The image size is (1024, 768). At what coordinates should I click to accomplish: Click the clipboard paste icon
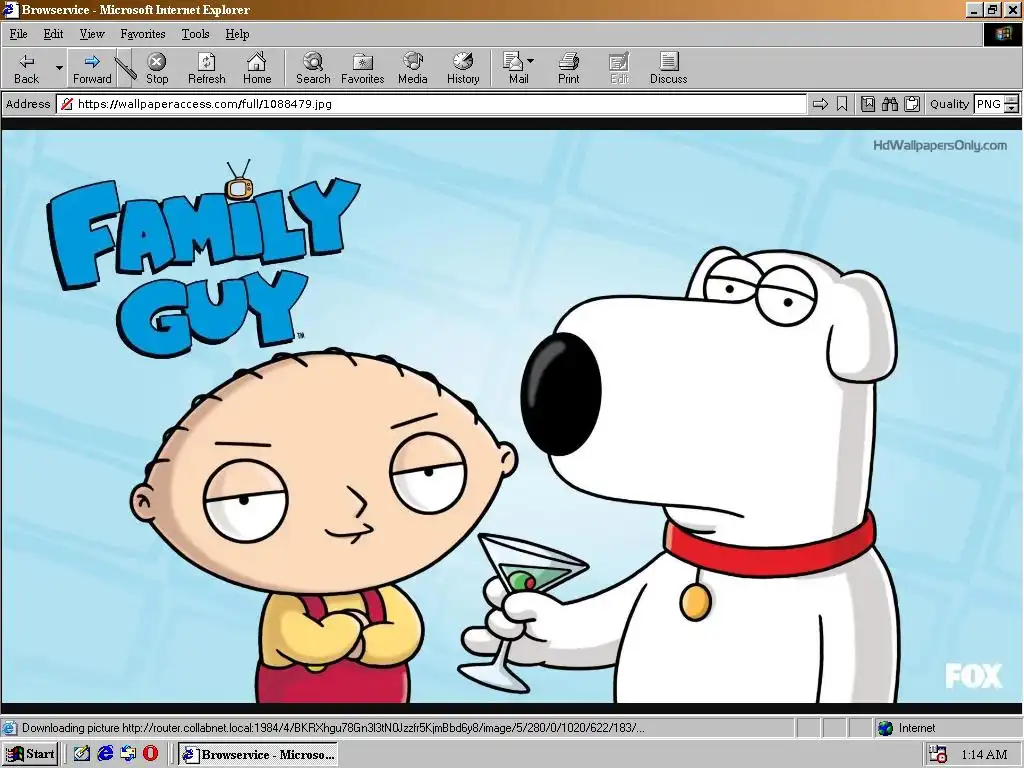(x=912, y=104)
